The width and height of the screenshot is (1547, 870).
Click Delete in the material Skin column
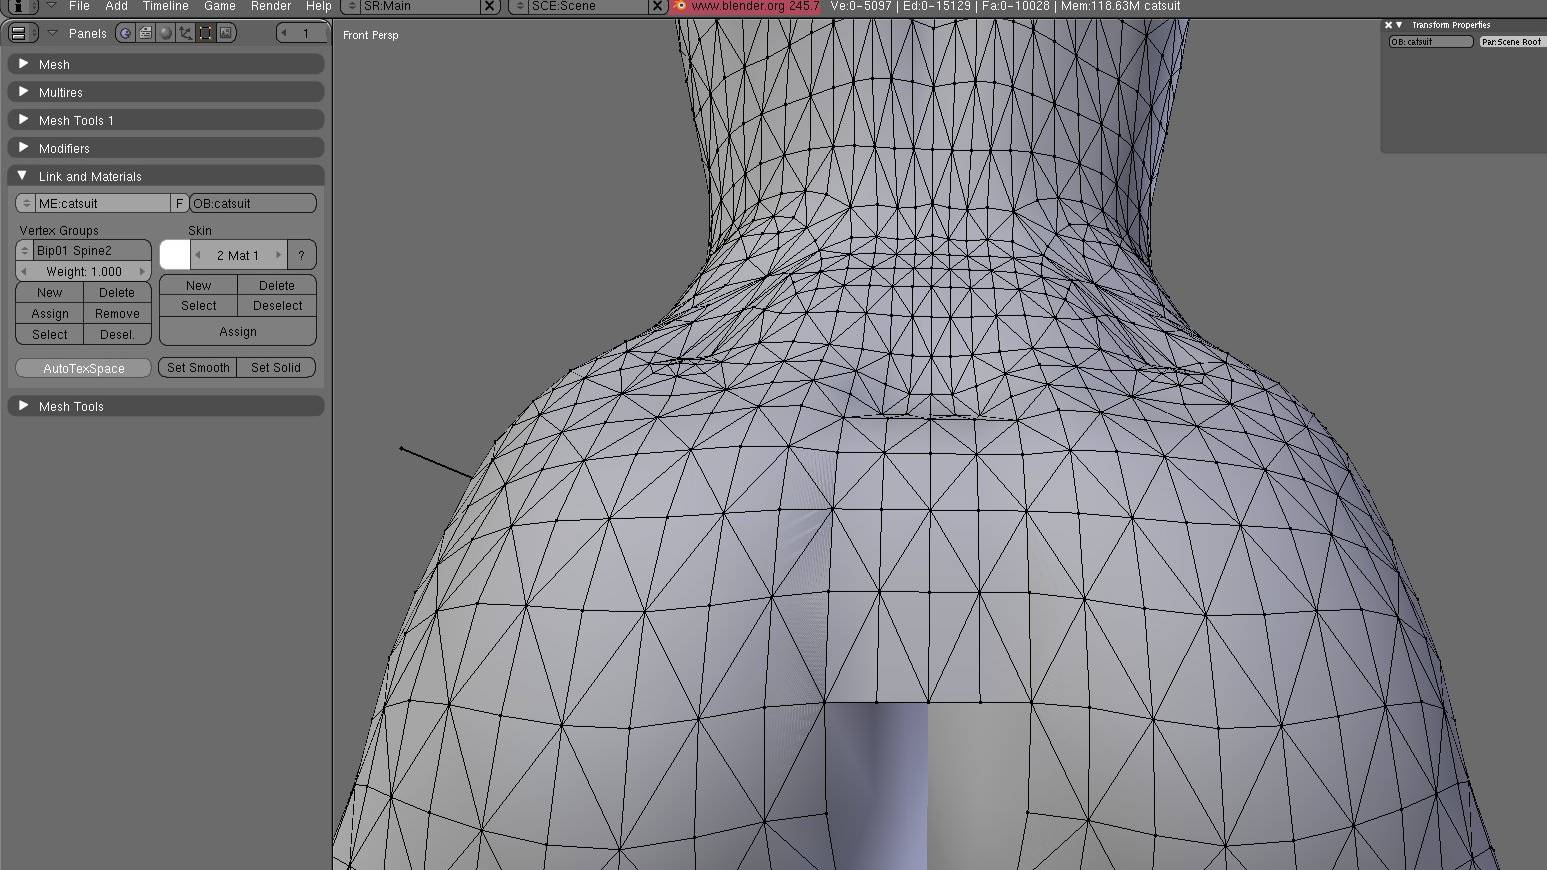(x=277, y=285)
